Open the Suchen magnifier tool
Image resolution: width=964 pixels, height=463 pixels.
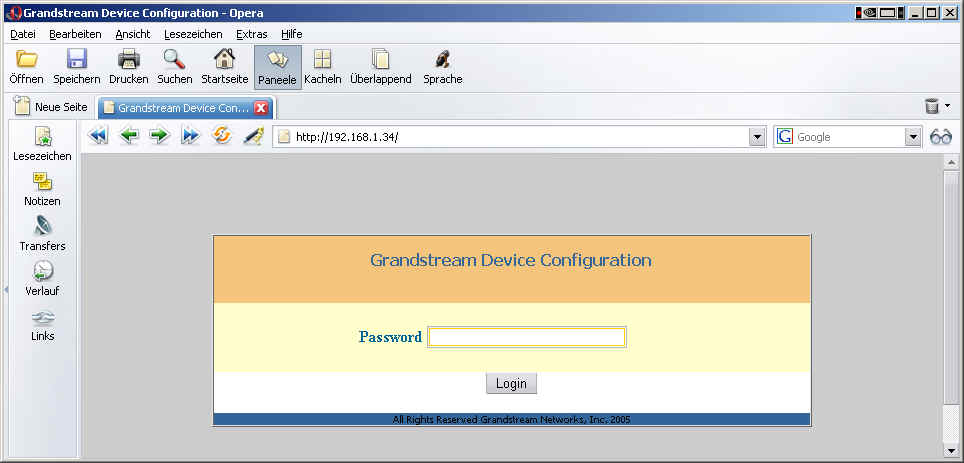coord(175,59)
